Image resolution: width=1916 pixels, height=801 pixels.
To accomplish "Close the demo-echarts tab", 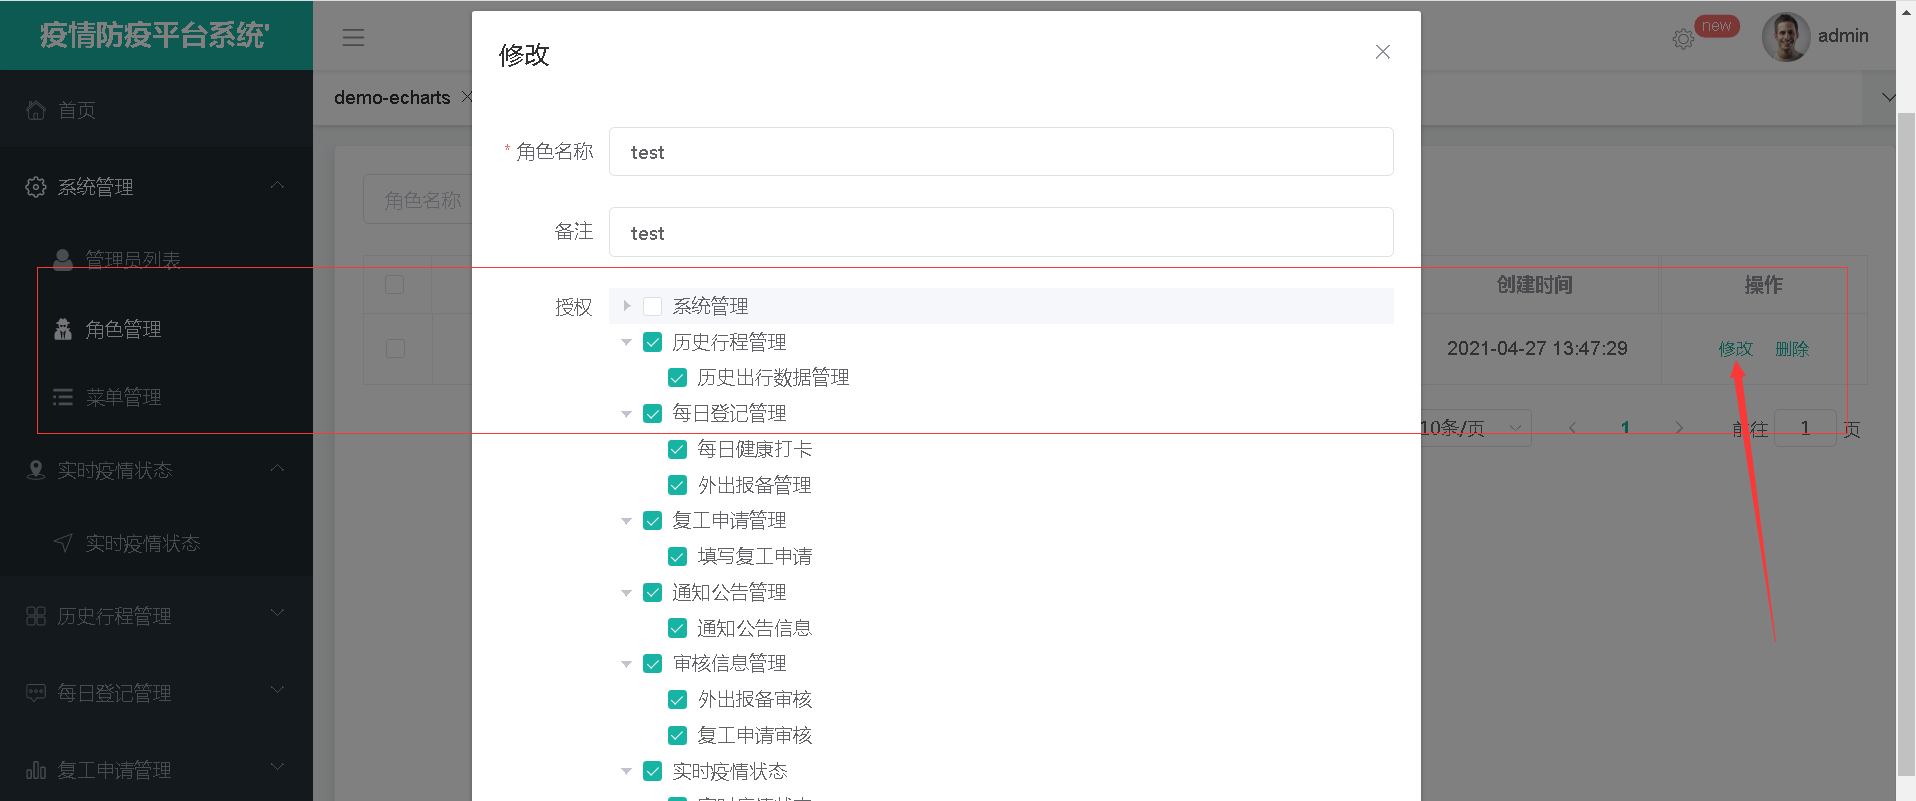I will (466, 97).
